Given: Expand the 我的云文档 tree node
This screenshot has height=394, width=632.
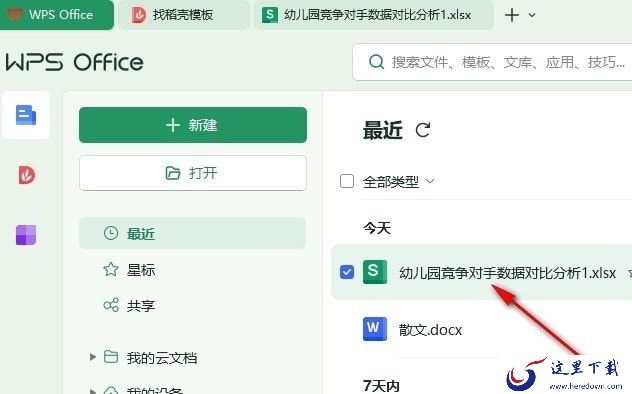Looking at the screenshot, I should coord(93,357).
